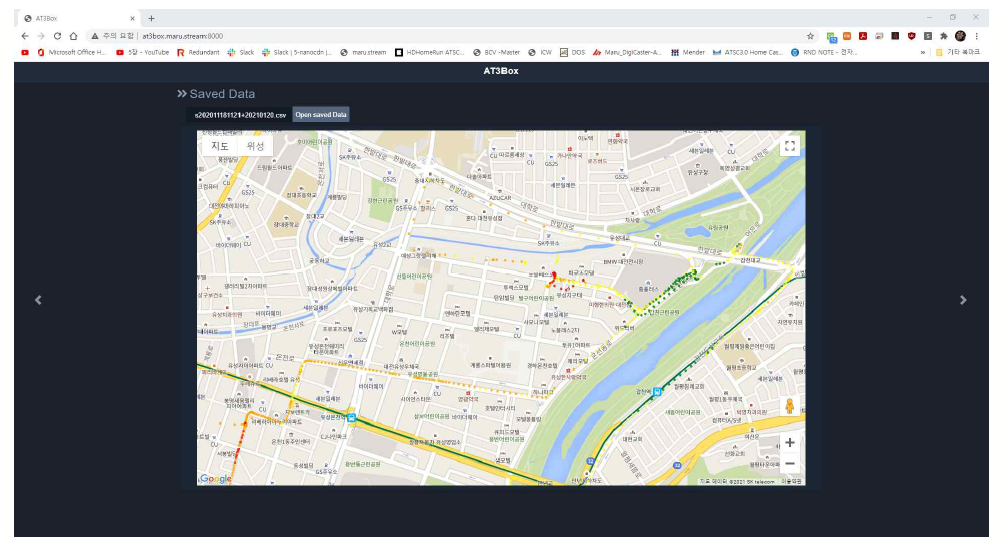1004x542 pixels.
Task: Click the Google logo on the map
Action: click(216, 479)
